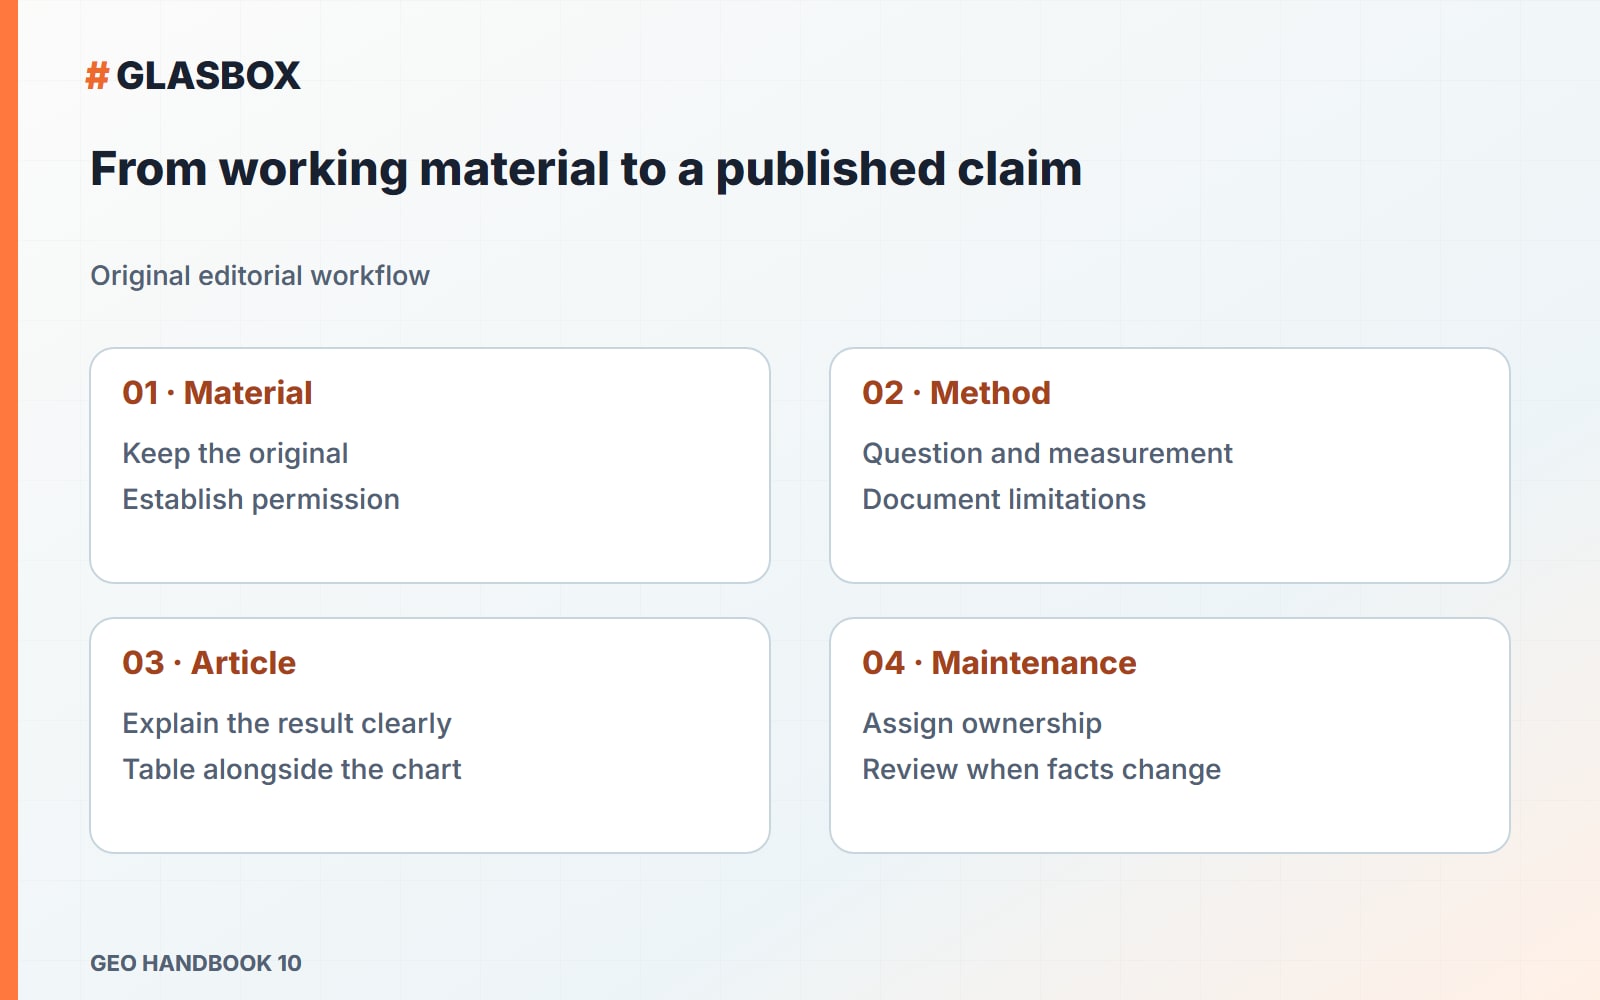Select 'Question and measurement' text
The image size is (1600, 1000).
tap(1047, 453)
